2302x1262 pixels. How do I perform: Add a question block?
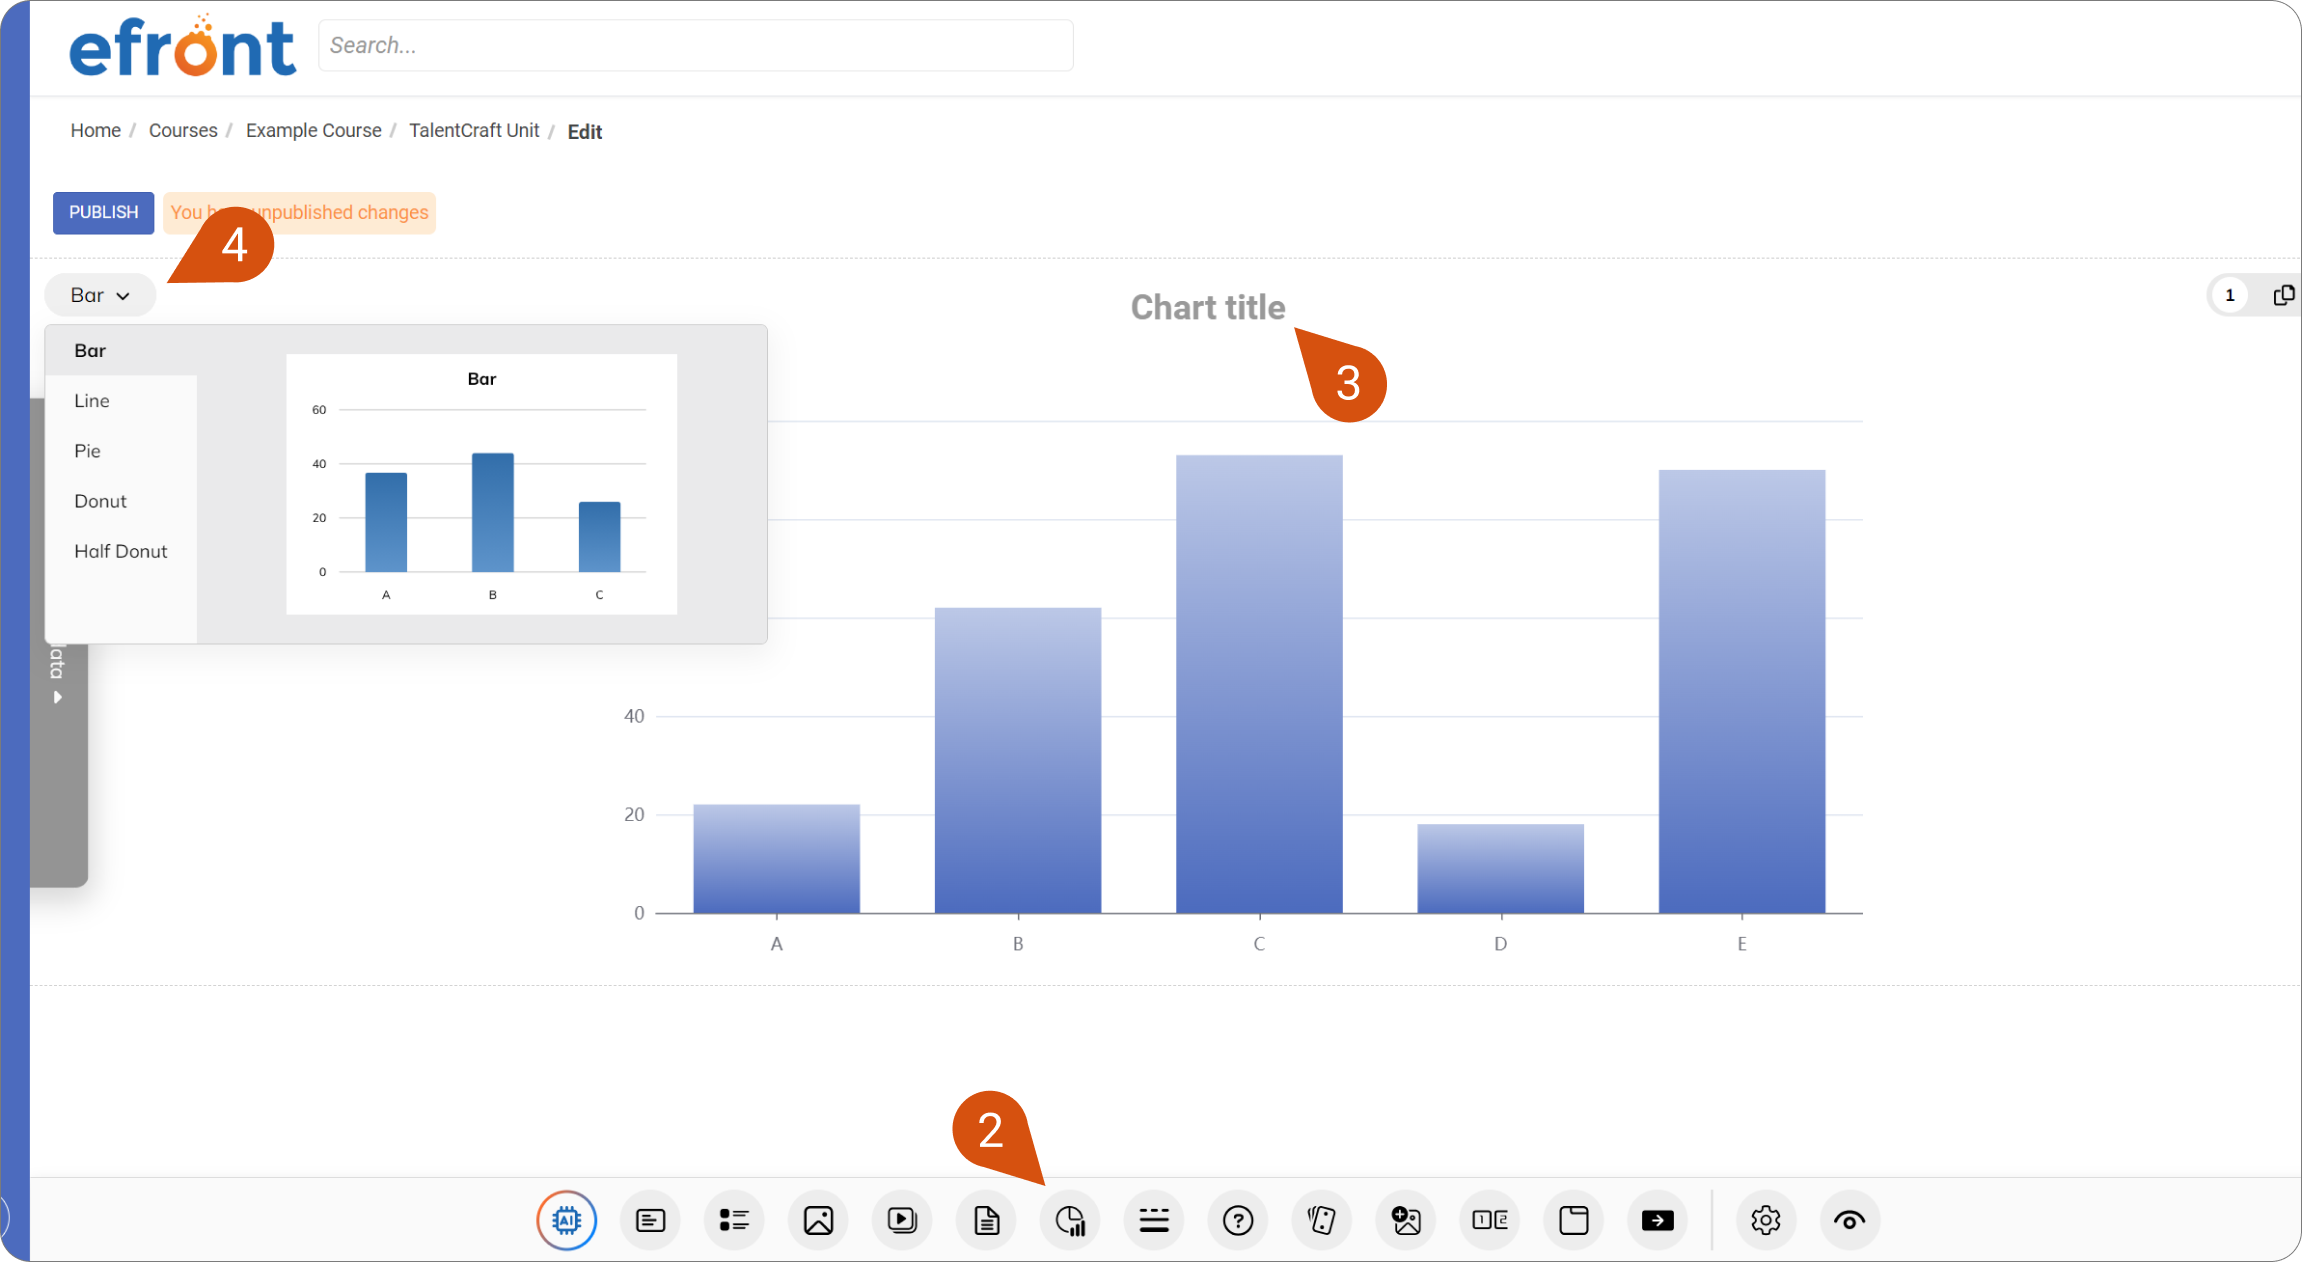point(1238,1220)
